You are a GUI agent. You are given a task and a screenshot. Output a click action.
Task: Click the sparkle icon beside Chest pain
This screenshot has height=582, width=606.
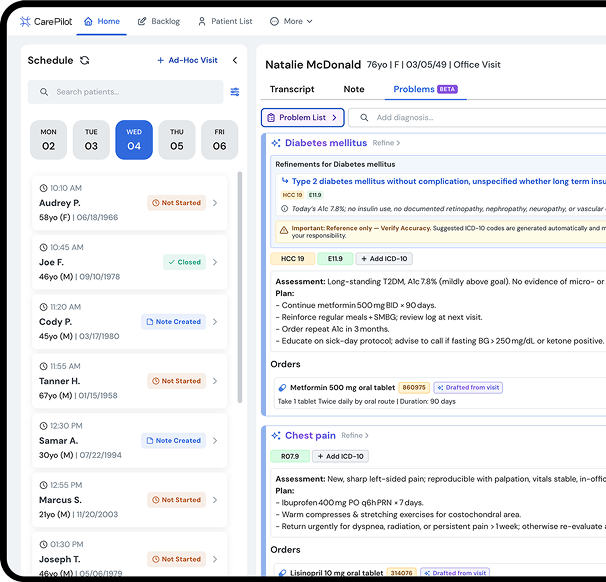coord(276,436)
